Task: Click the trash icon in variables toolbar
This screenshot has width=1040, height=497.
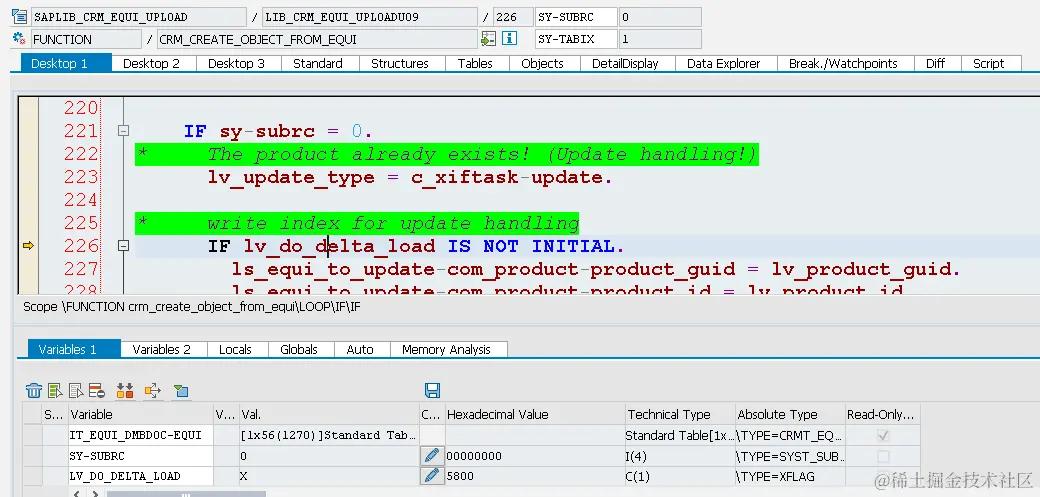Action: pos(34,390)
